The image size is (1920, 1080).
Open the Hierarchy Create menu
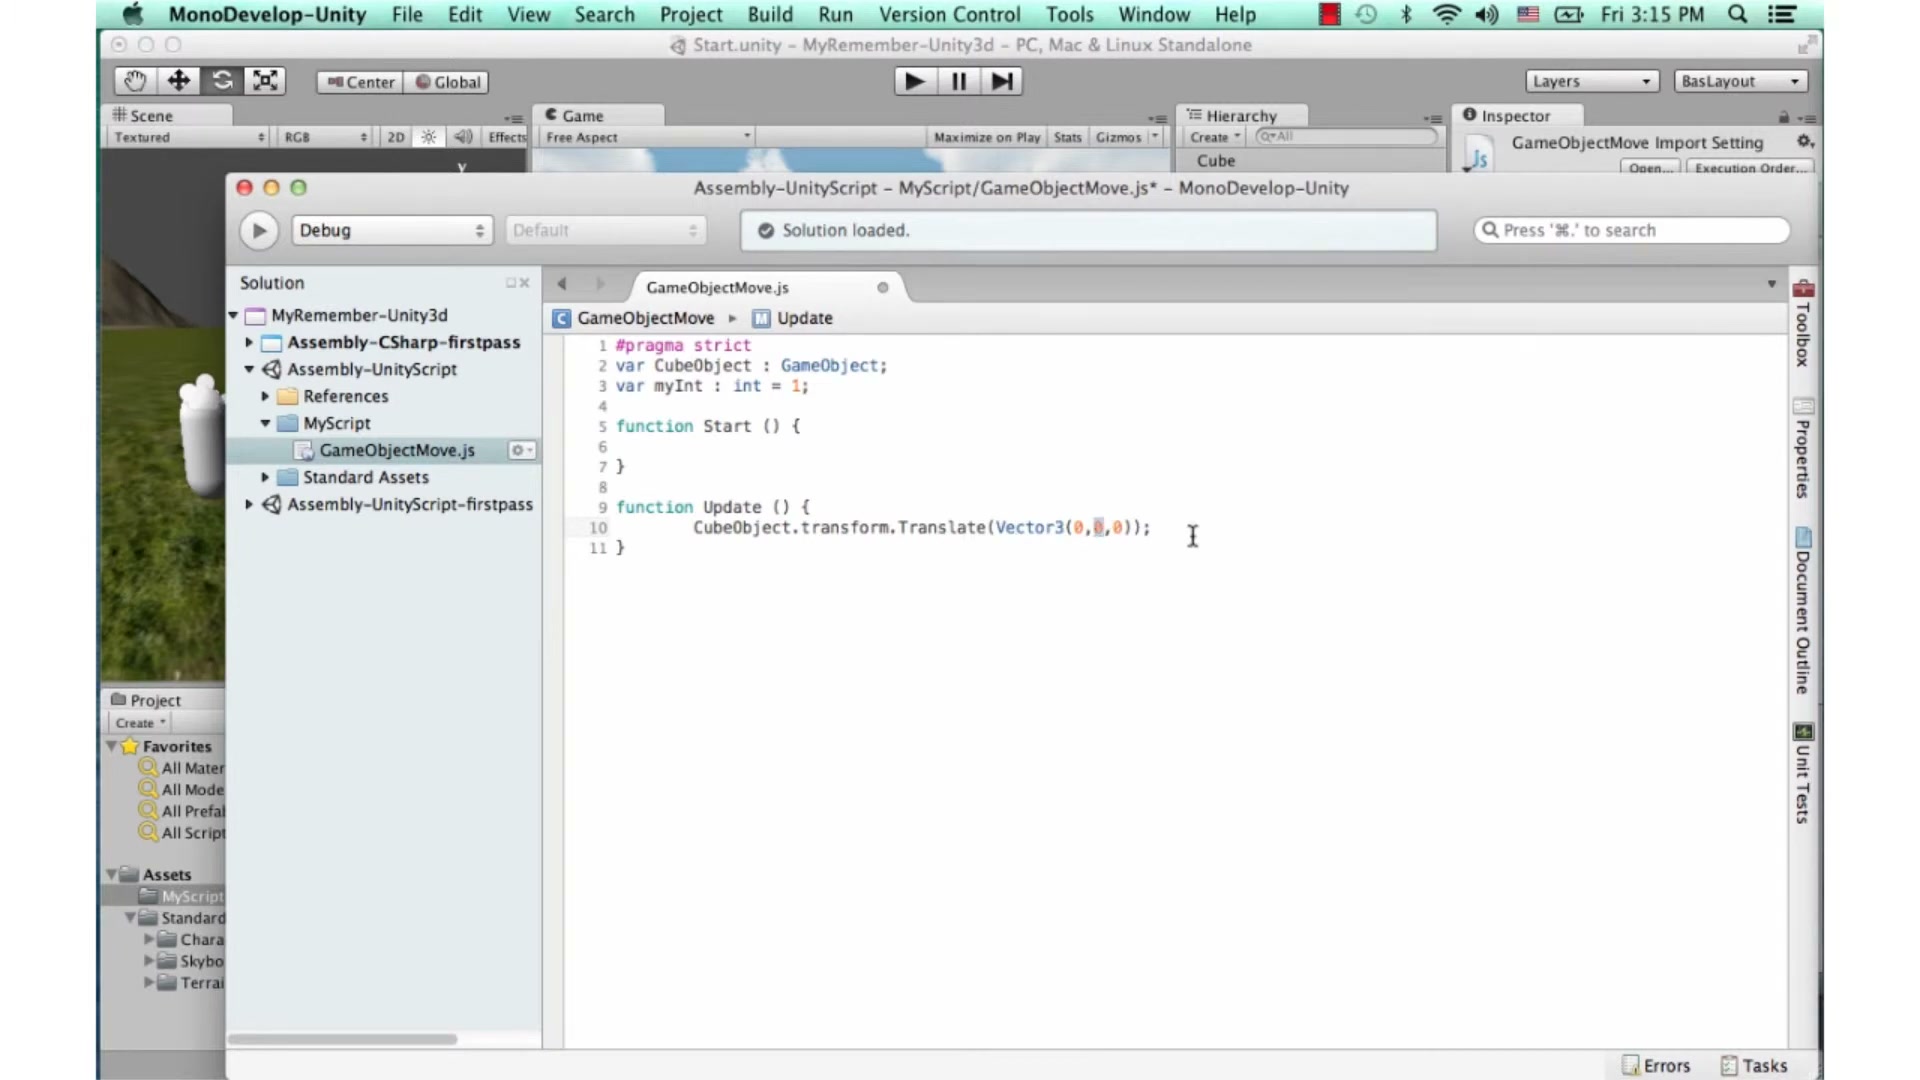pyautogui.click(x=1214, y=137)
